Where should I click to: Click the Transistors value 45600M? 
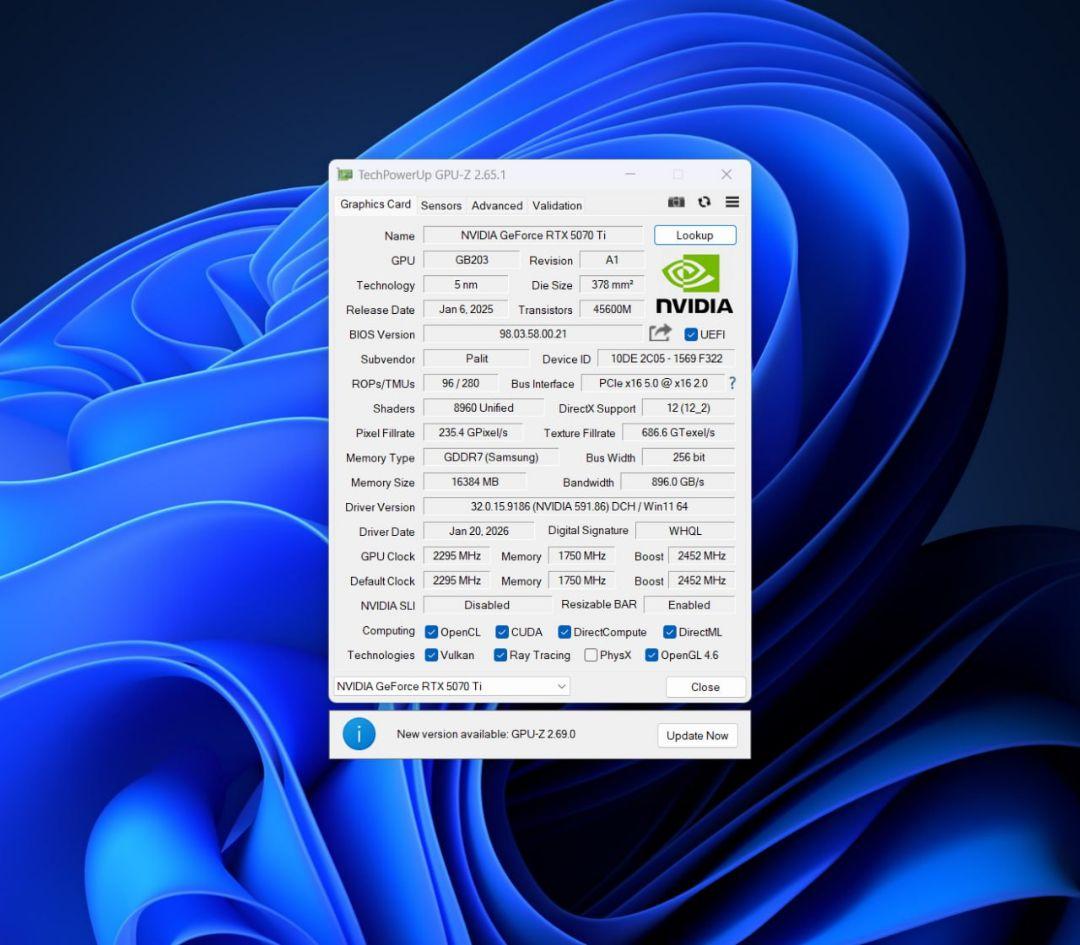click(x=612, y=309)
